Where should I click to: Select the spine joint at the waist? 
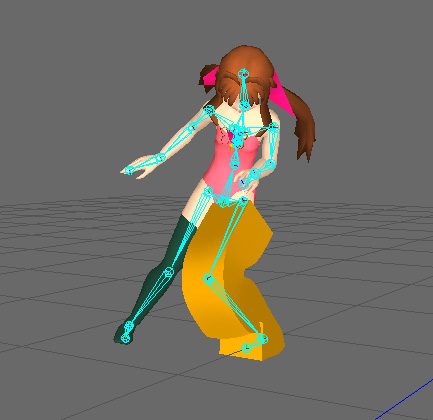coord(234,164)
